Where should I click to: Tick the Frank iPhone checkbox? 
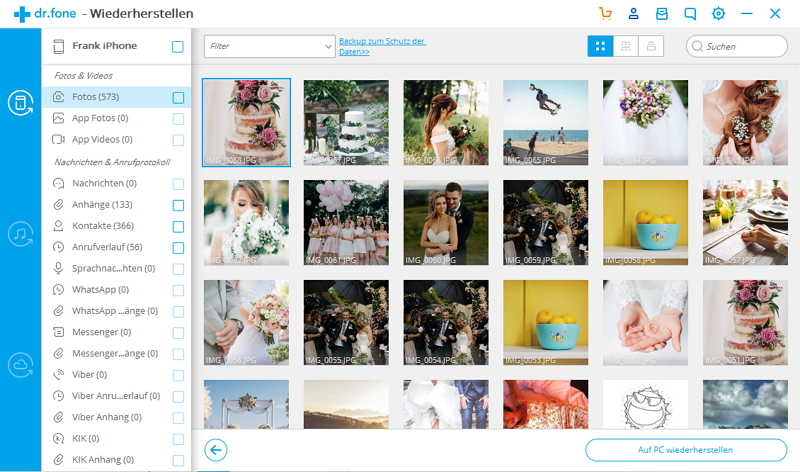click(178, 47)
